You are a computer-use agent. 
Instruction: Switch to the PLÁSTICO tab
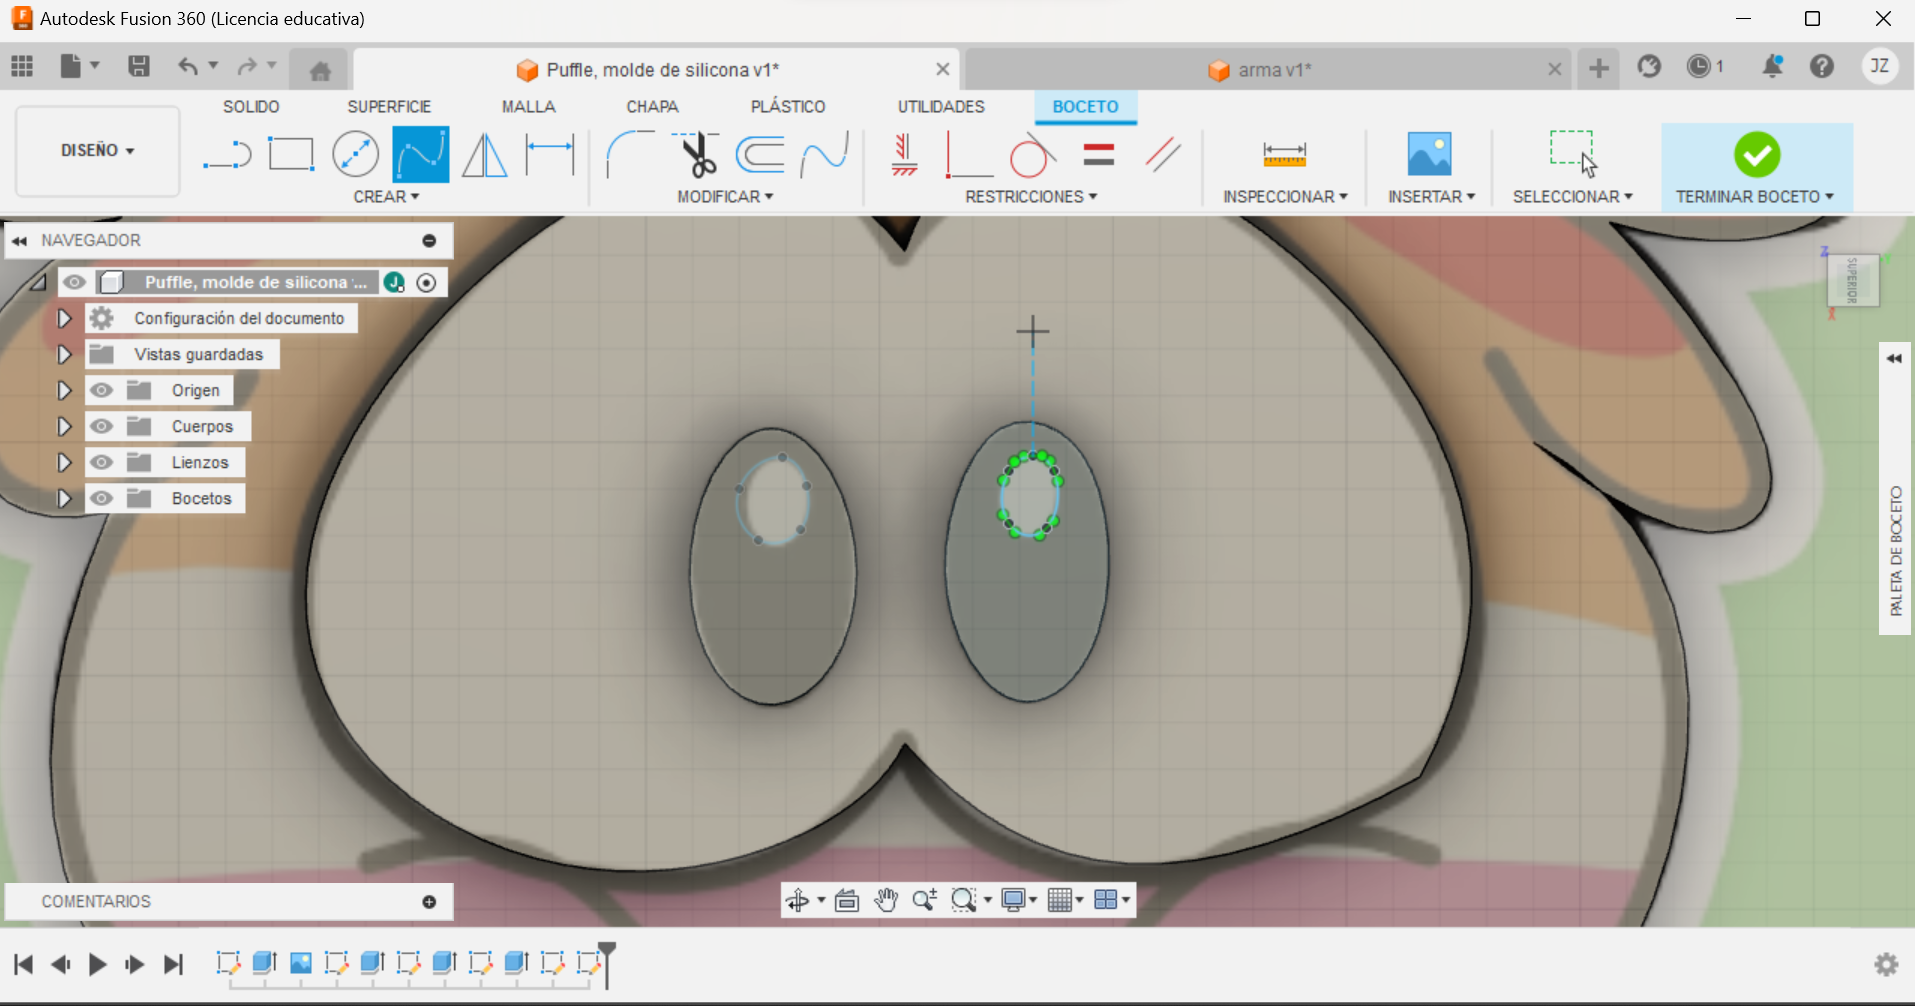(x=788, y=107)
